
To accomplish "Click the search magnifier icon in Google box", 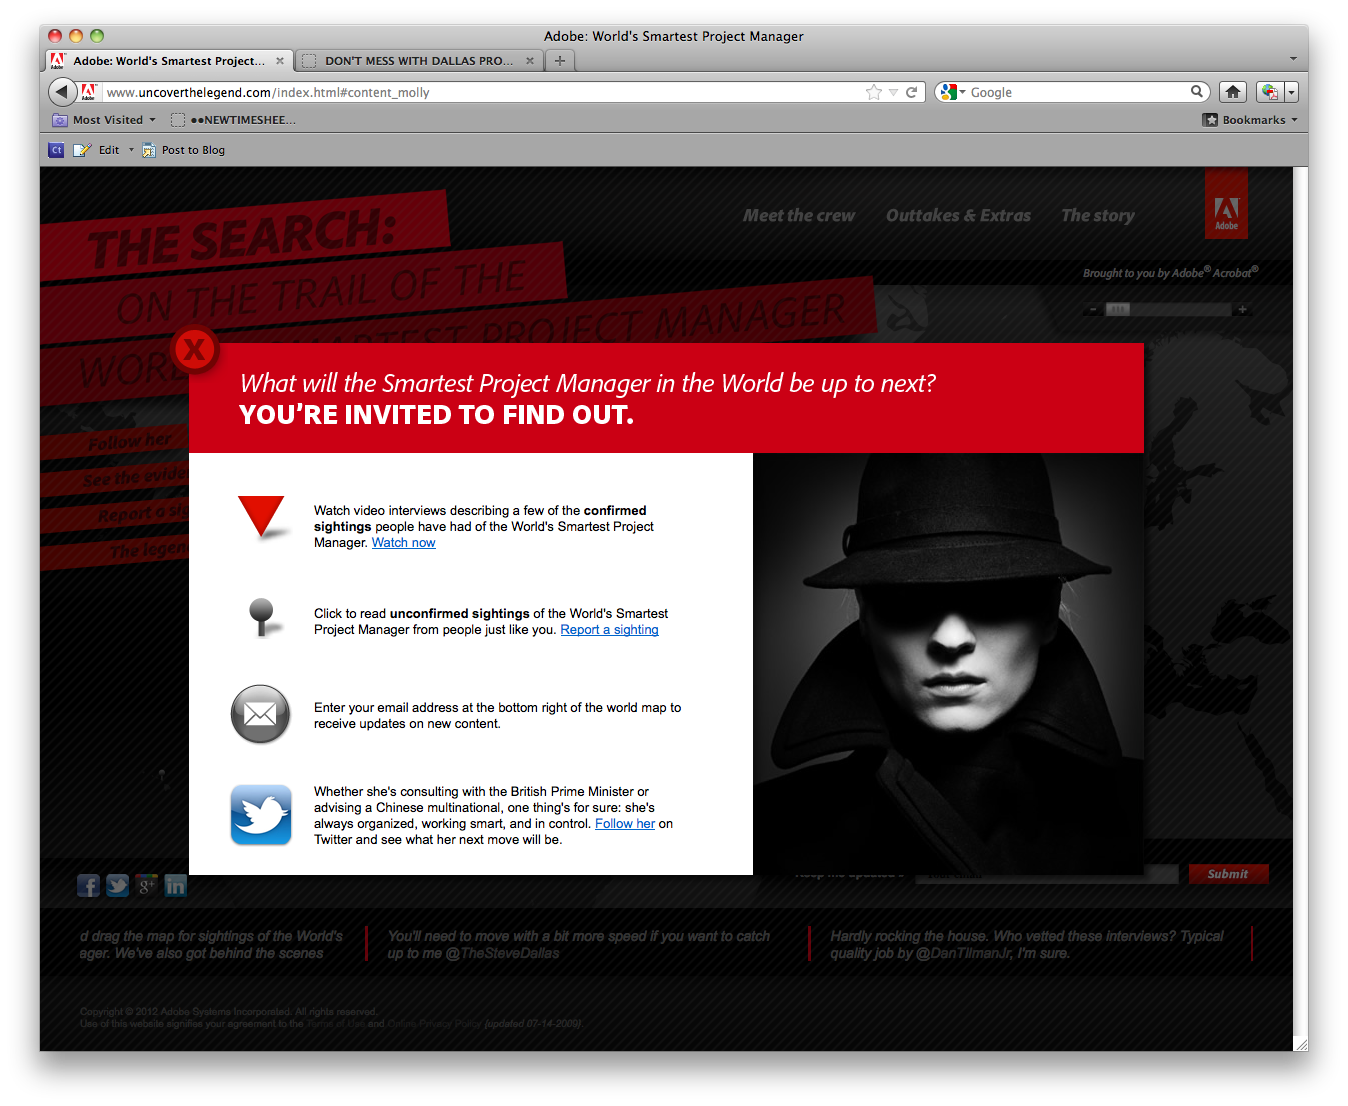I will click(x=1196, y=92).
